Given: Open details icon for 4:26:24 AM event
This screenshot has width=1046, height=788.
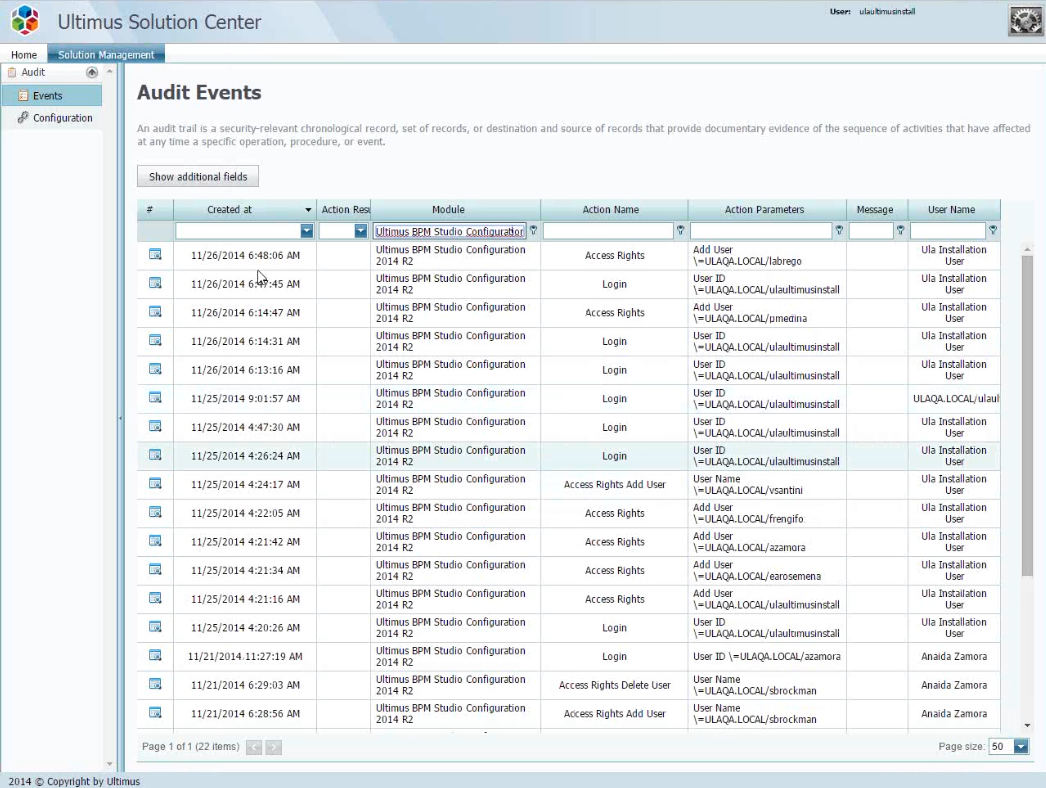Looking at the screenshot, I should coord(155,455).
